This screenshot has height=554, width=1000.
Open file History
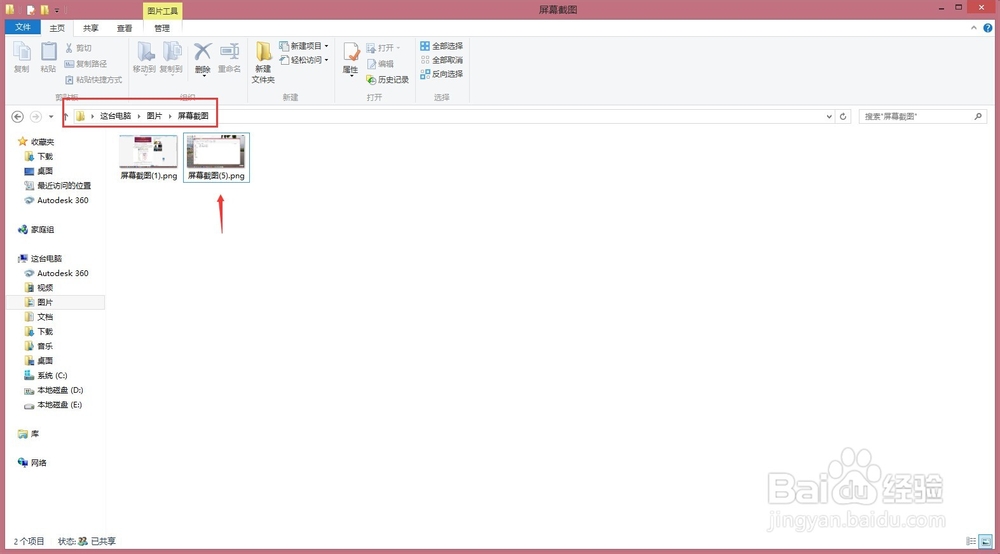[x=387, y=80]
